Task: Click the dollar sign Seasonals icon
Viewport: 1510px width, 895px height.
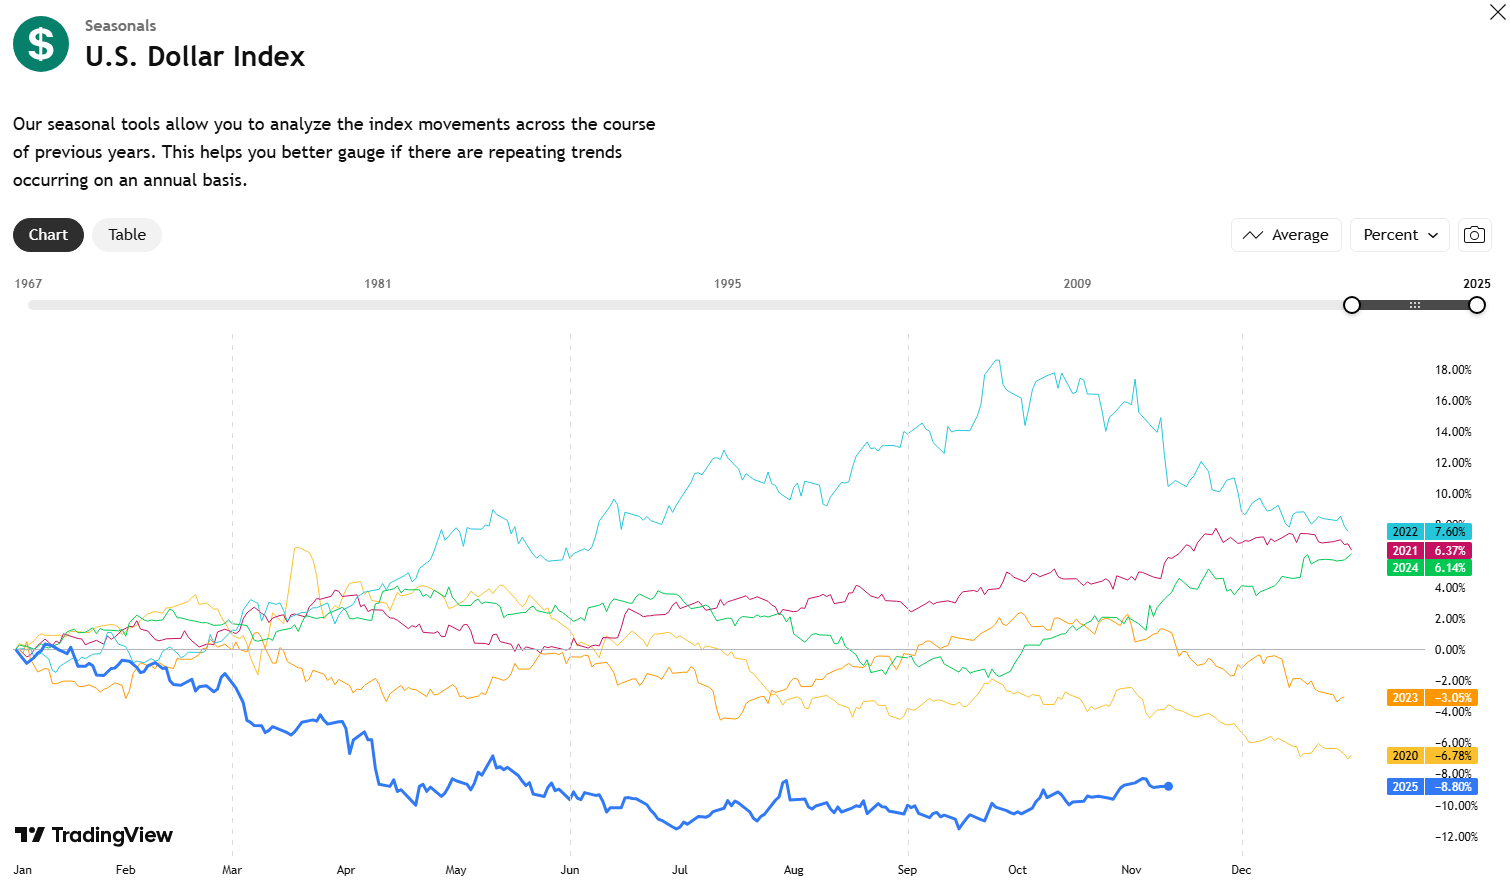Action: 40,43
